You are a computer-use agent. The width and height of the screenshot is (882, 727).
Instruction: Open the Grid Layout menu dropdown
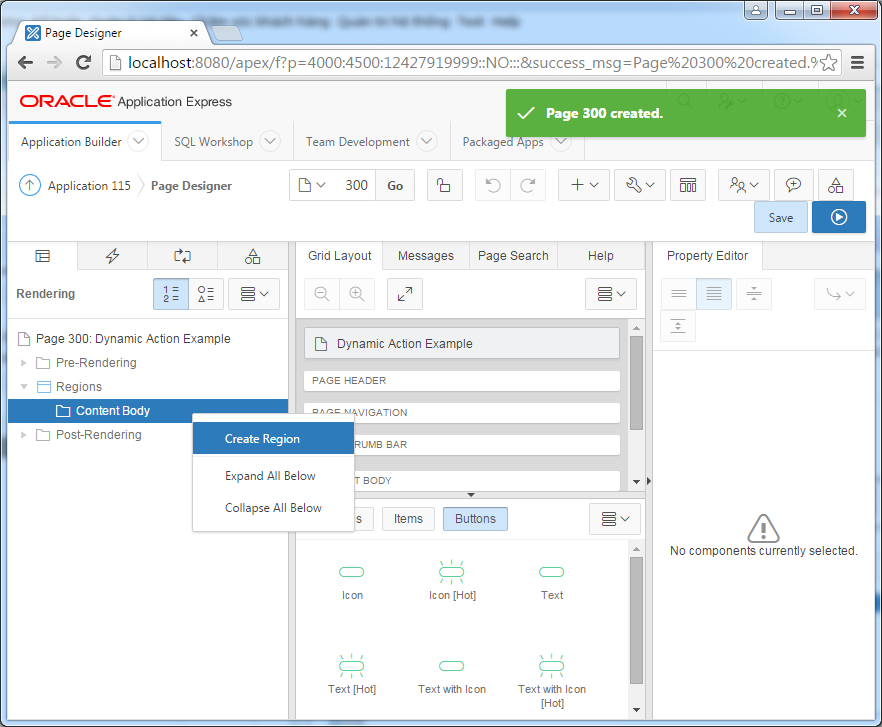(x=611, y=294)
